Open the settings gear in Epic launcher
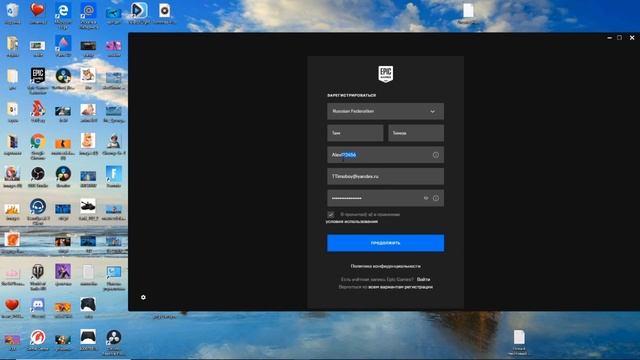This screenshot has width=640, height=360. (143, 297)
